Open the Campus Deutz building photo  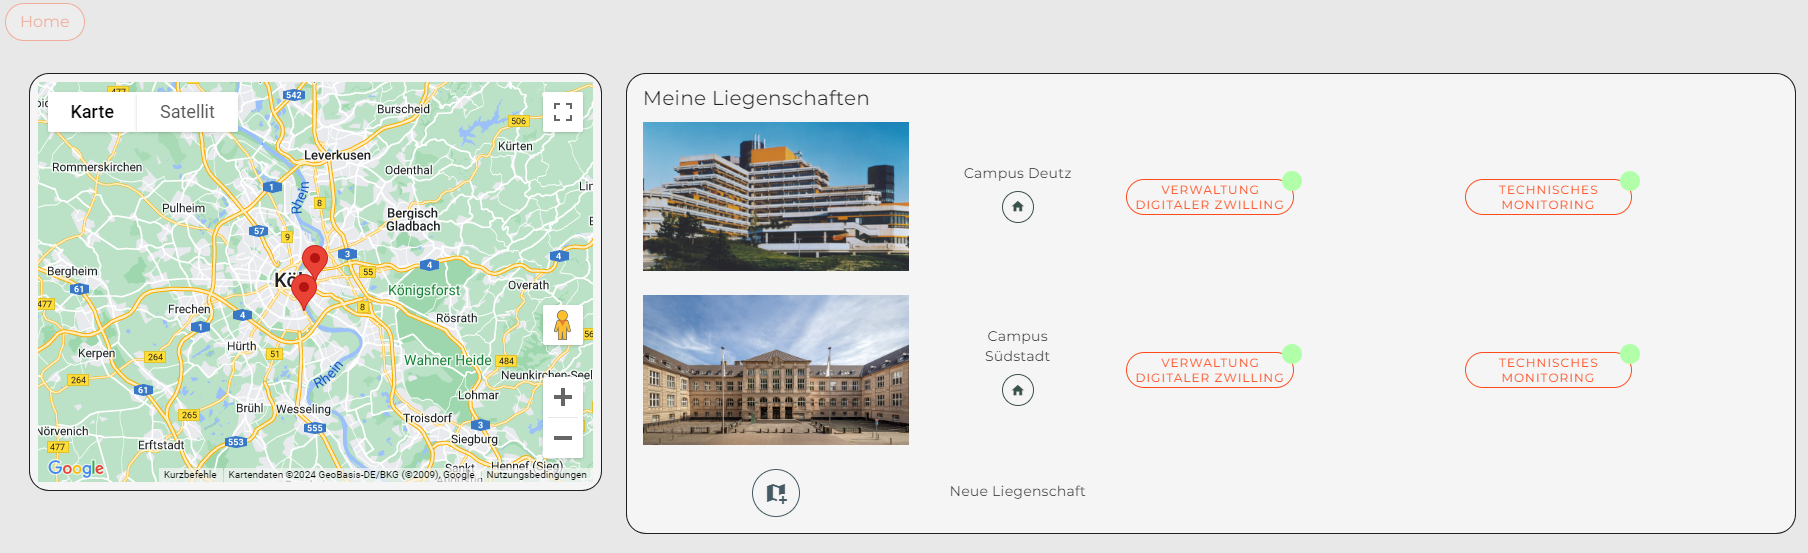[x=776, y=196]
